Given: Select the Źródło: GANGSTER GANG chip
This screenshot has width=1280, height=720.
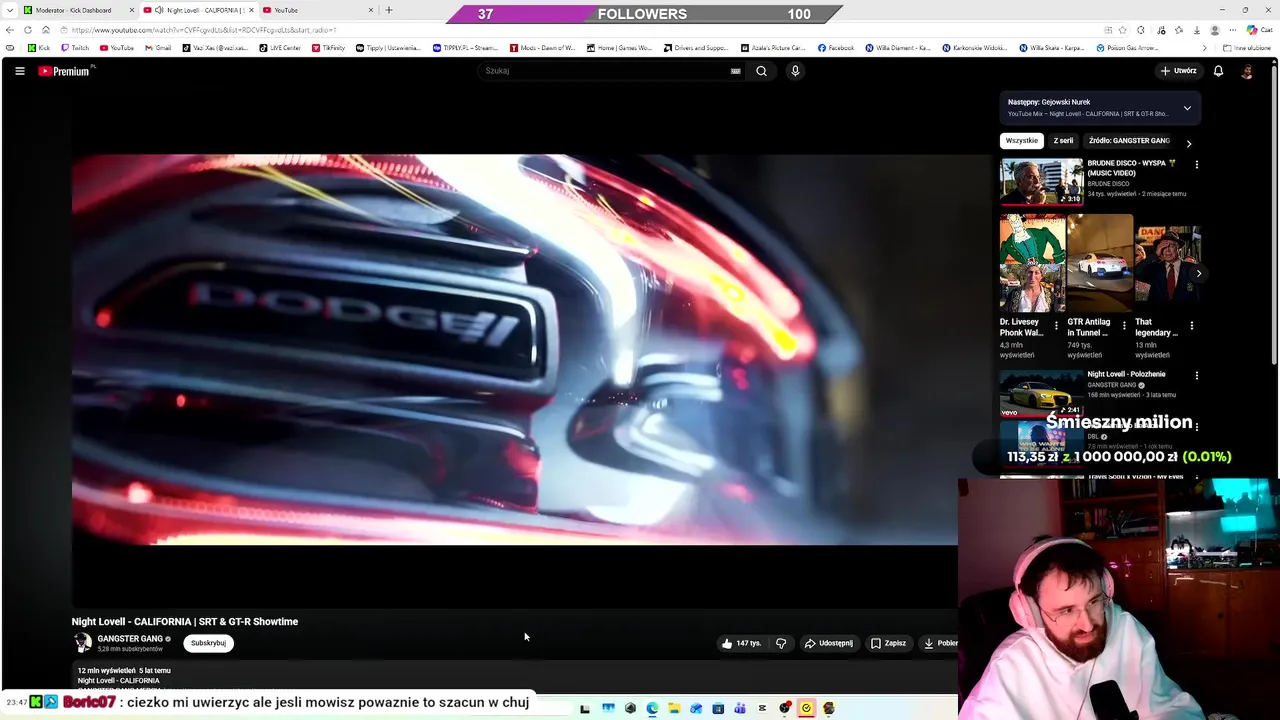Looking at the screenshot, I should tap(1129, 141).
